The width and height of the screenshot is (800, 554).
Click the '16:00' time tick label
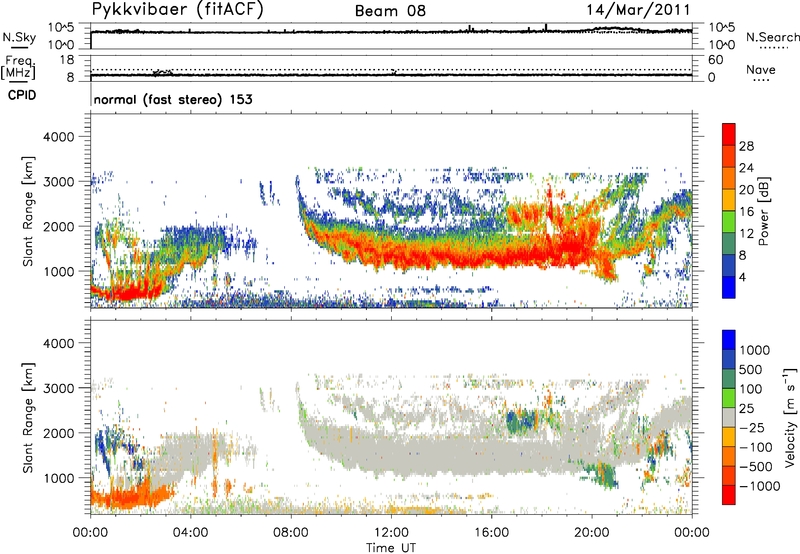coord(491,533)
